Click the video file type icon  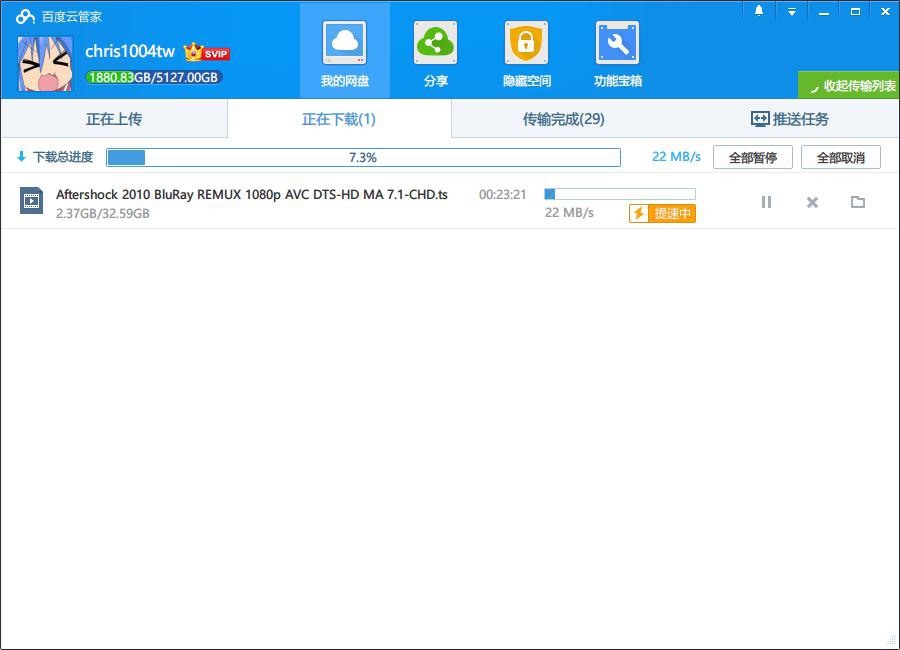[x=32, y=201]
